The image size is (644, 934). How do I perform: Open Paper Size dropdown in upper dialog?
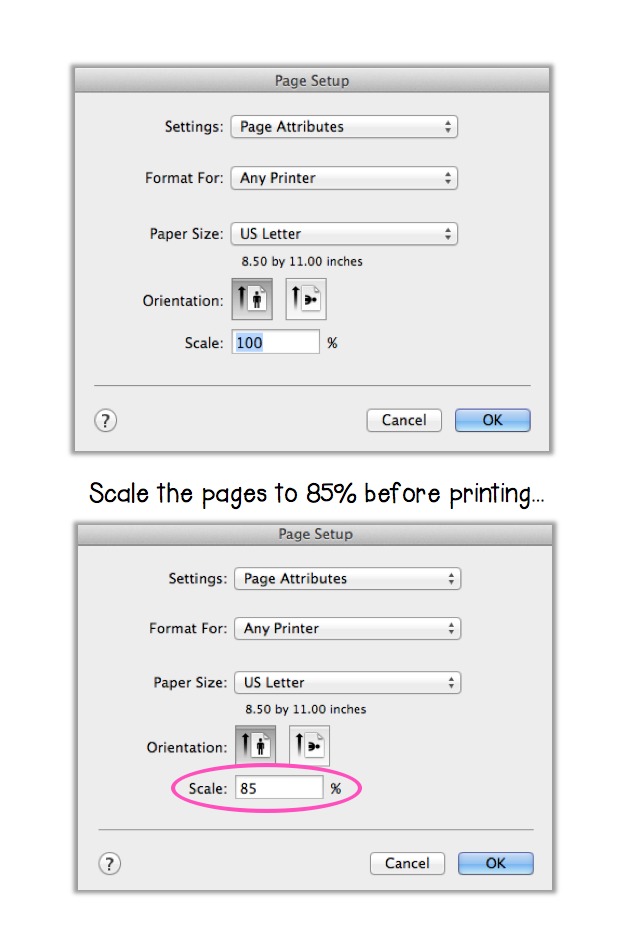[x=344, y=234]
